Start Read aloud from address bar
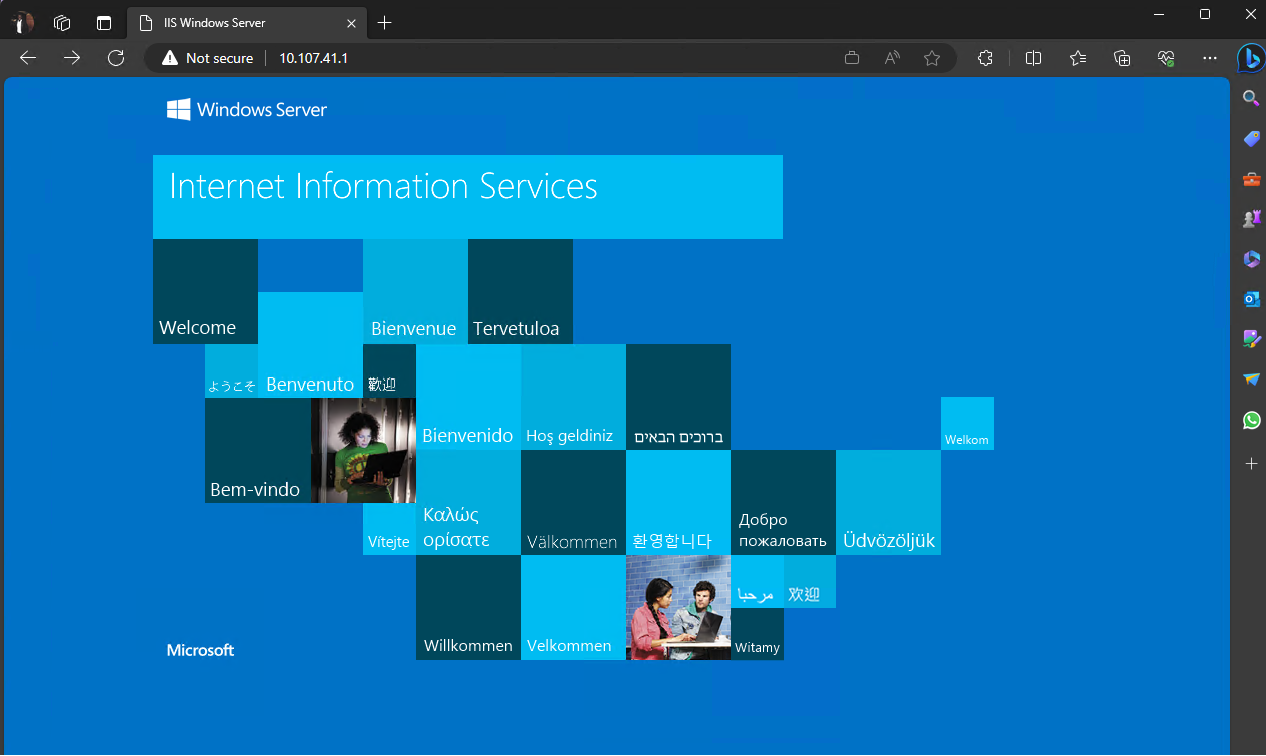This screenshot has width=1266, height=756. click(x=892, y=58)
